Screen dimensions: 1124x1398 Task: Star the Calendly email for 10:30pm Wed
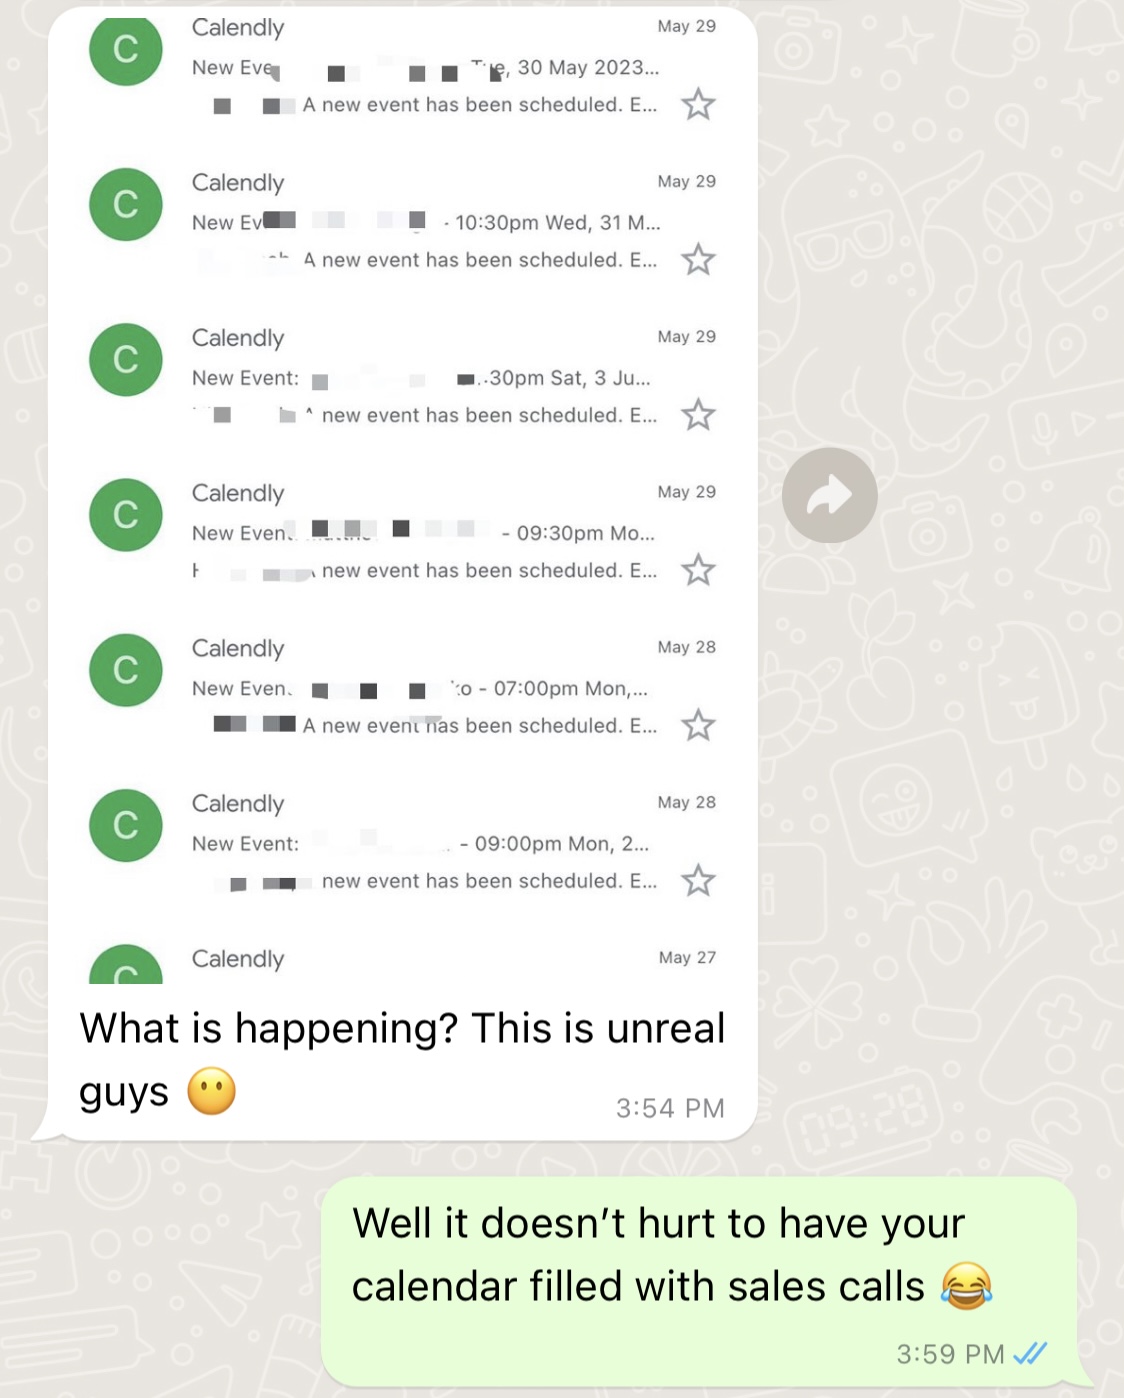click(698, 259)
